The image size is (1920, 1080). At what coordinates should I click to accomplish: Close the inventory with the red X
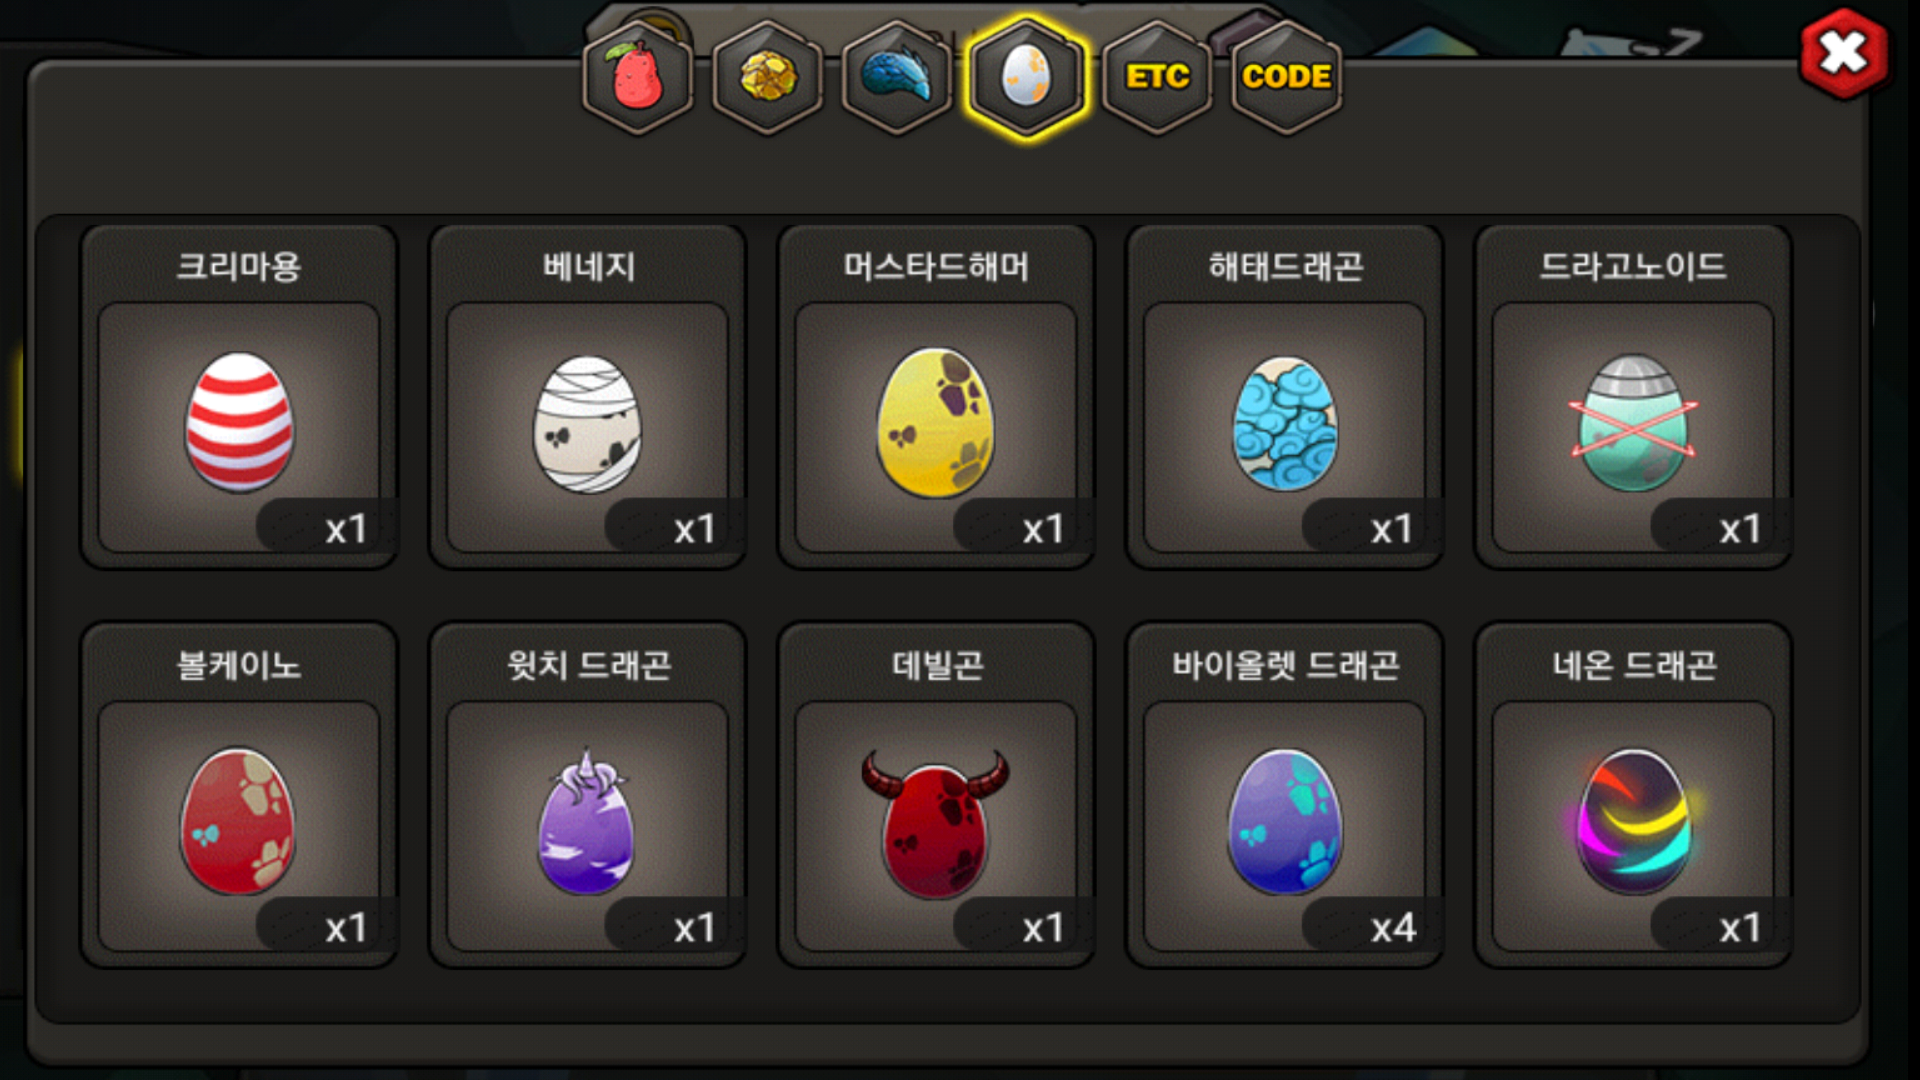tap(1844, 53)
